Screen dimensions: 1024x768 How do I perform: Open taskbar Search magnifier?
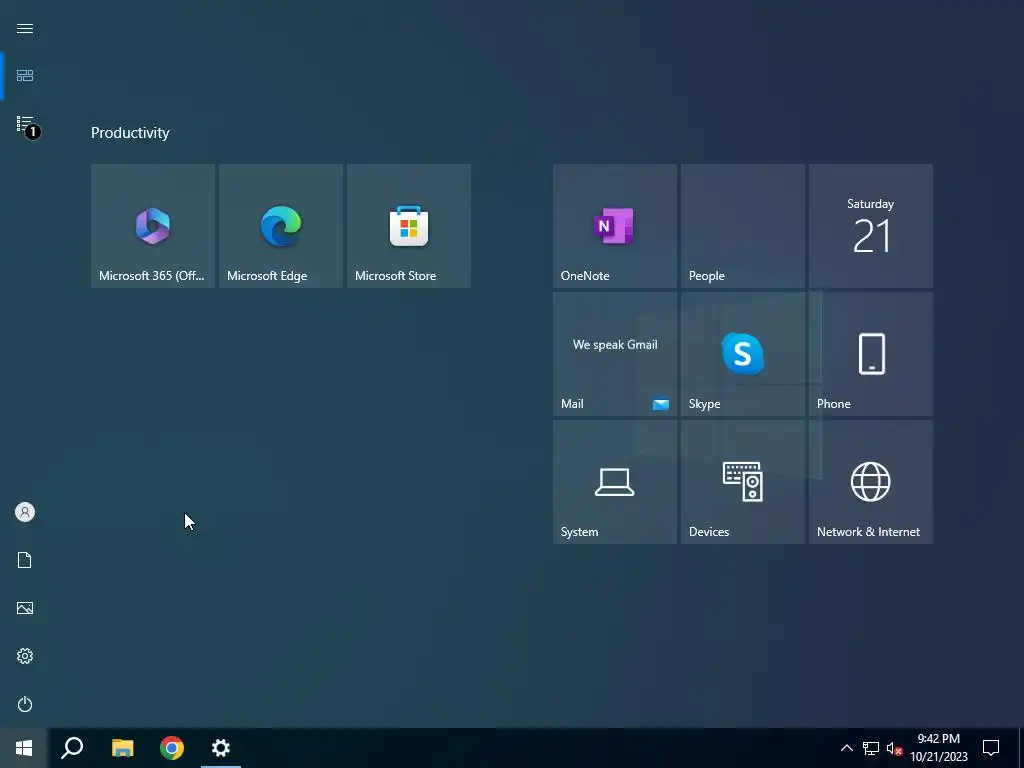pyautogui.click(x=72, y=748)
